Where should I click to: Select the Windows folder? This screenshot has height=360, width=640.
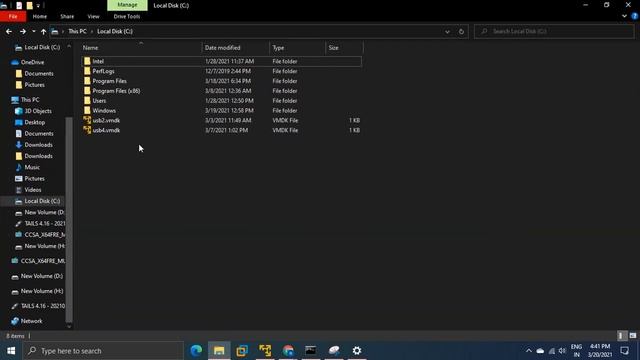pyautogui.click(x=104, y=111)
